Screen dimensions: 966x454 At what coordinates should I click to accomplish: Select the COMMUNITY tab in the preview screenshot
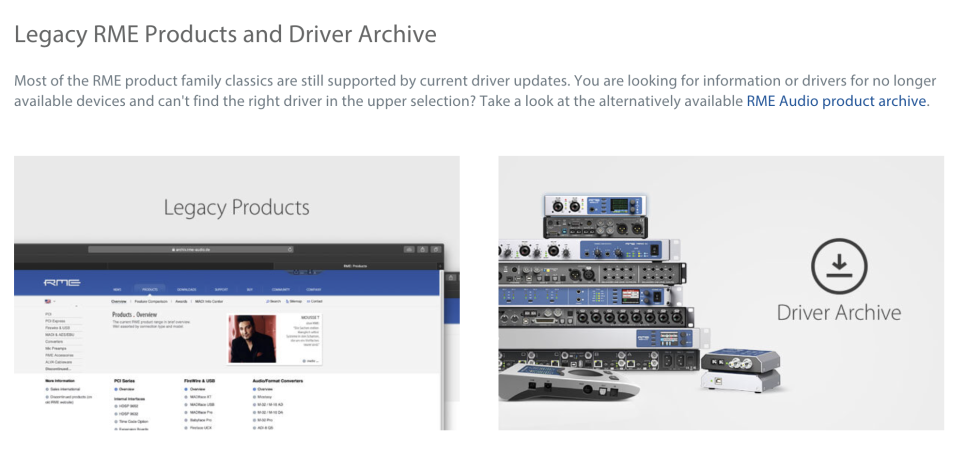(x=280, y=290)
